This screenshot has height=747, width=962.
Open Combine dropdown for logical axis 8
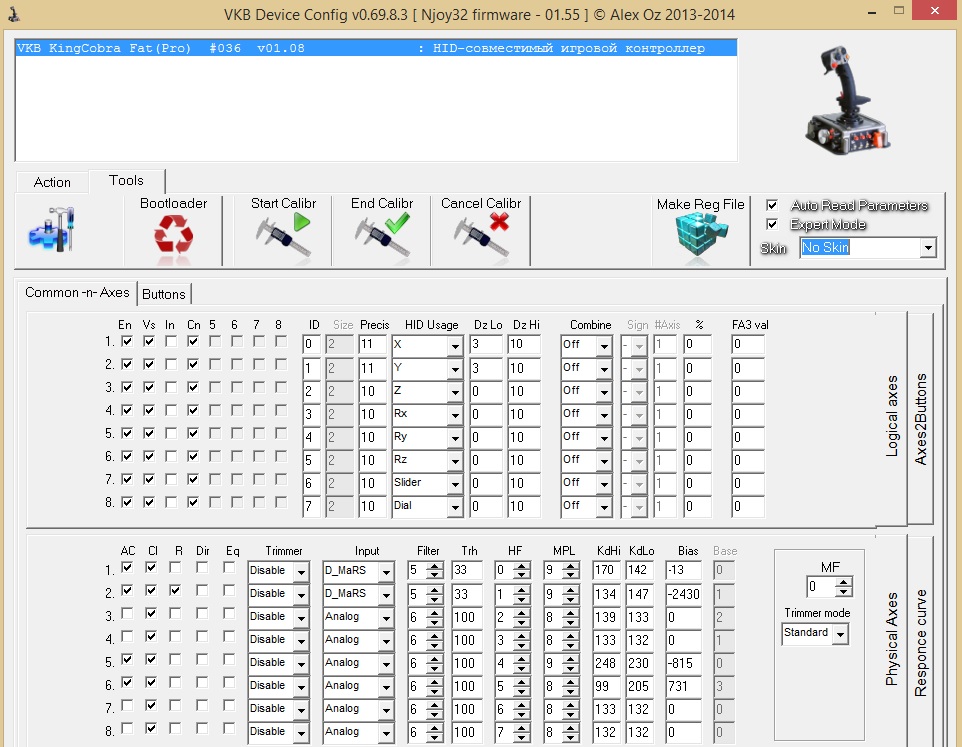click(x=604, y=507)
